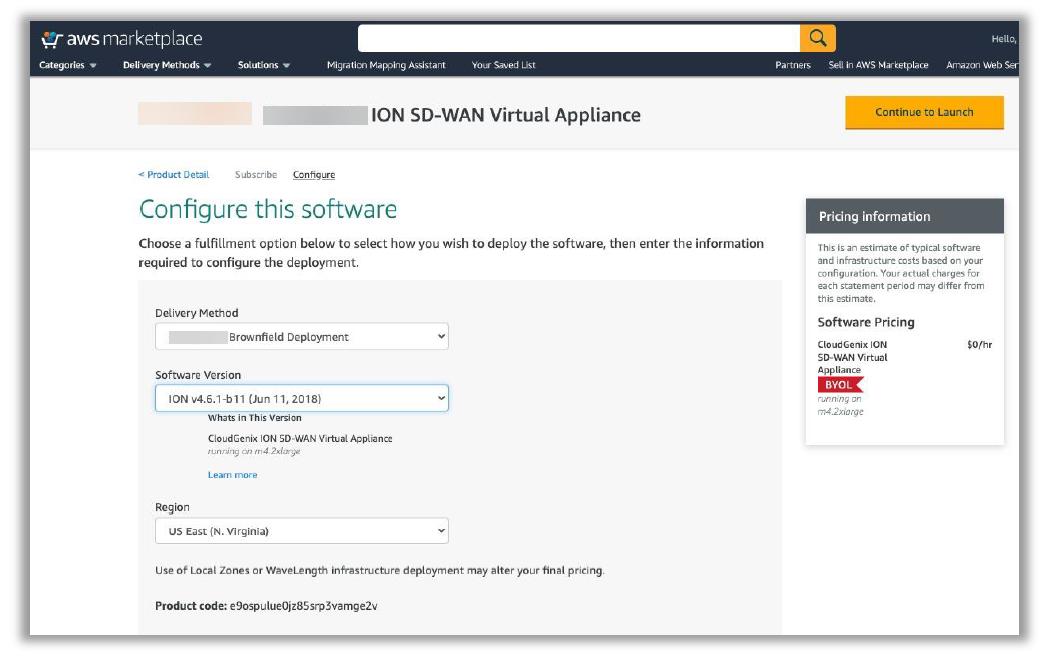Open Migration Mapping Assistant
1046x665 pixels.
[386, 65]
